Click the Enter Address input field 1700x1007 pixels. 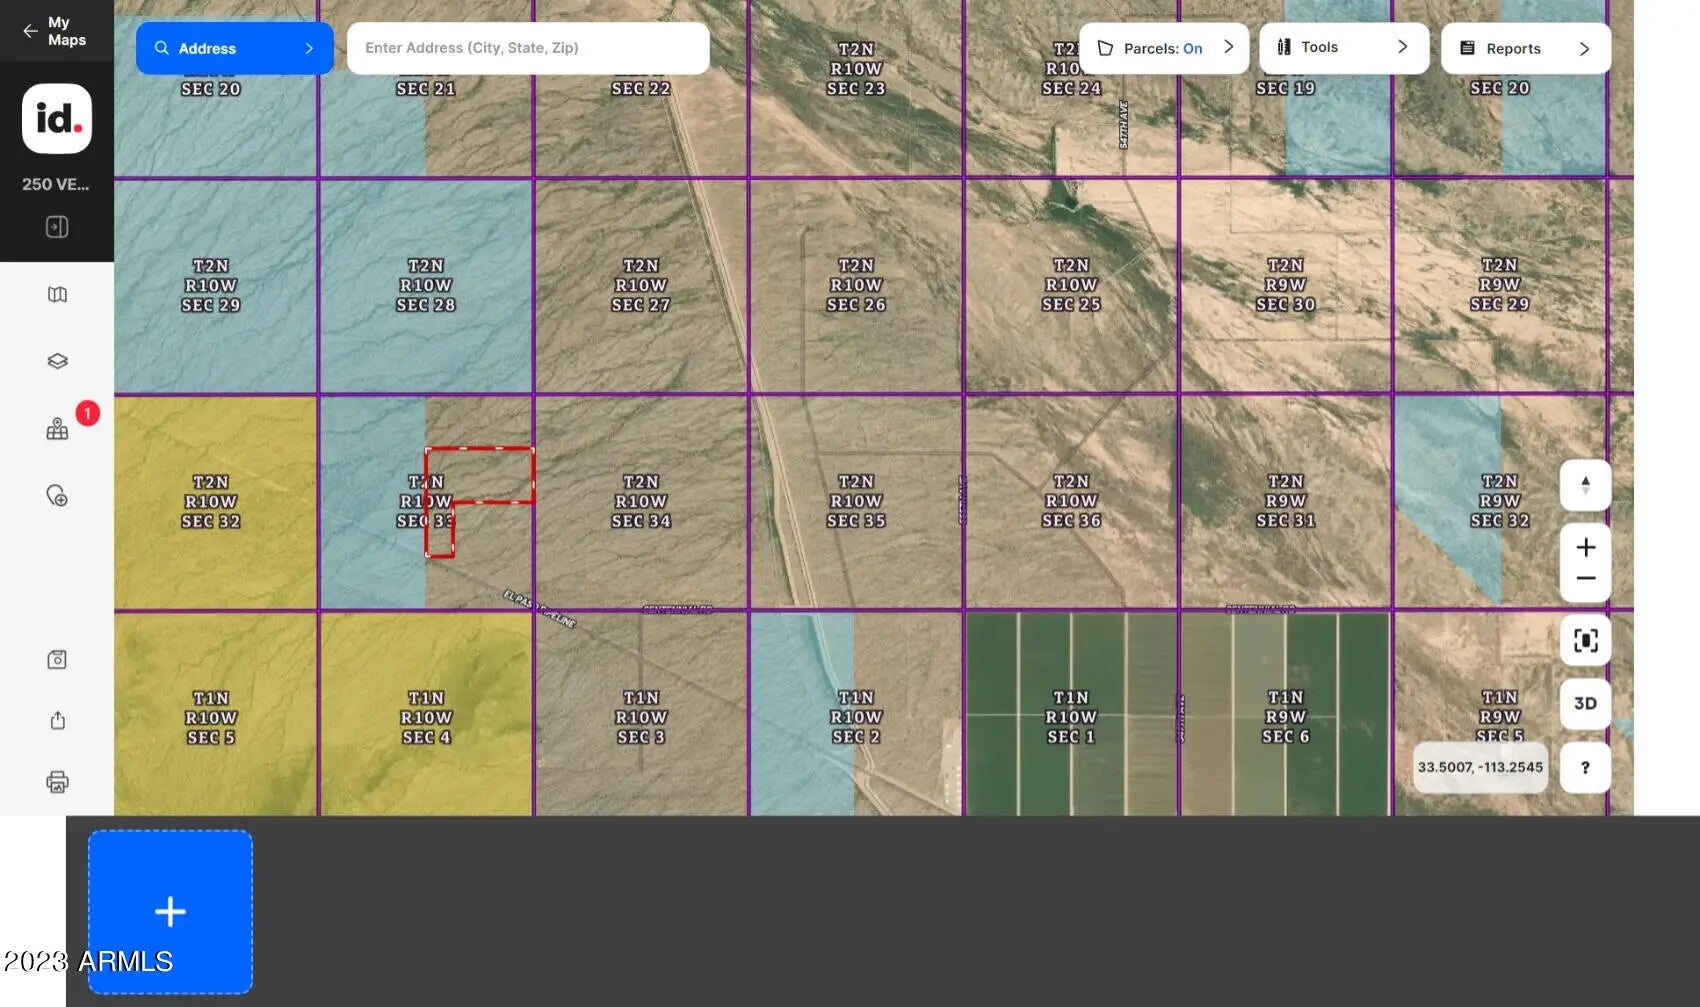pos(528,48)
